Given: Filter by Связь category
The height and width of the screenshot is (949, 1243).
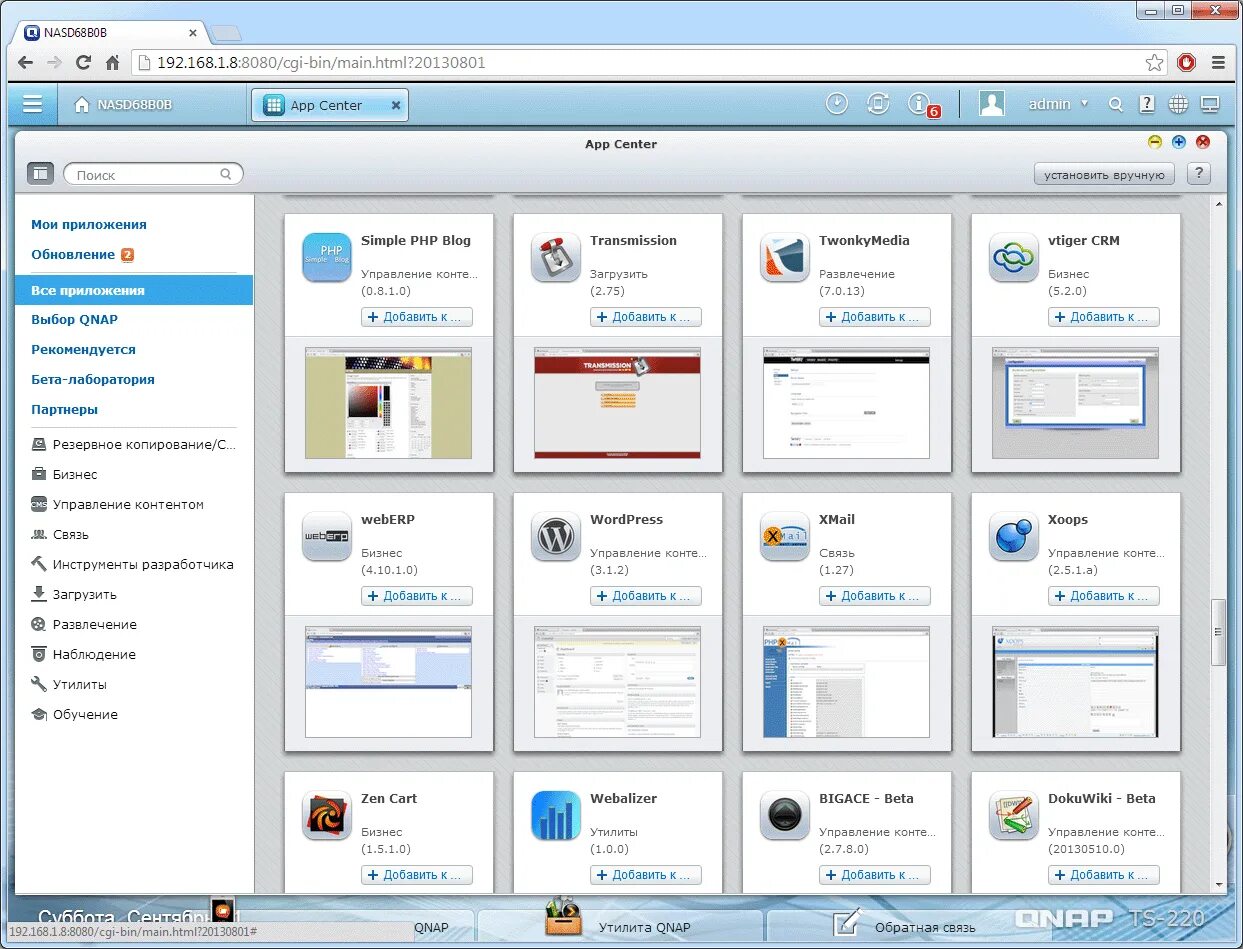Looking at the screenshot, I should (60, 535).
